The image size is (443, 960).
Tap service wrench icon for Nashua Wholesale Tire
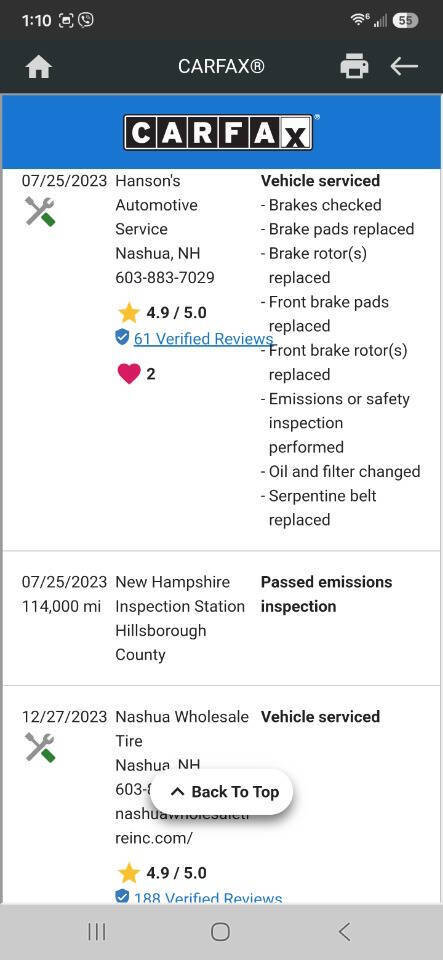click(x=40, y=748)
